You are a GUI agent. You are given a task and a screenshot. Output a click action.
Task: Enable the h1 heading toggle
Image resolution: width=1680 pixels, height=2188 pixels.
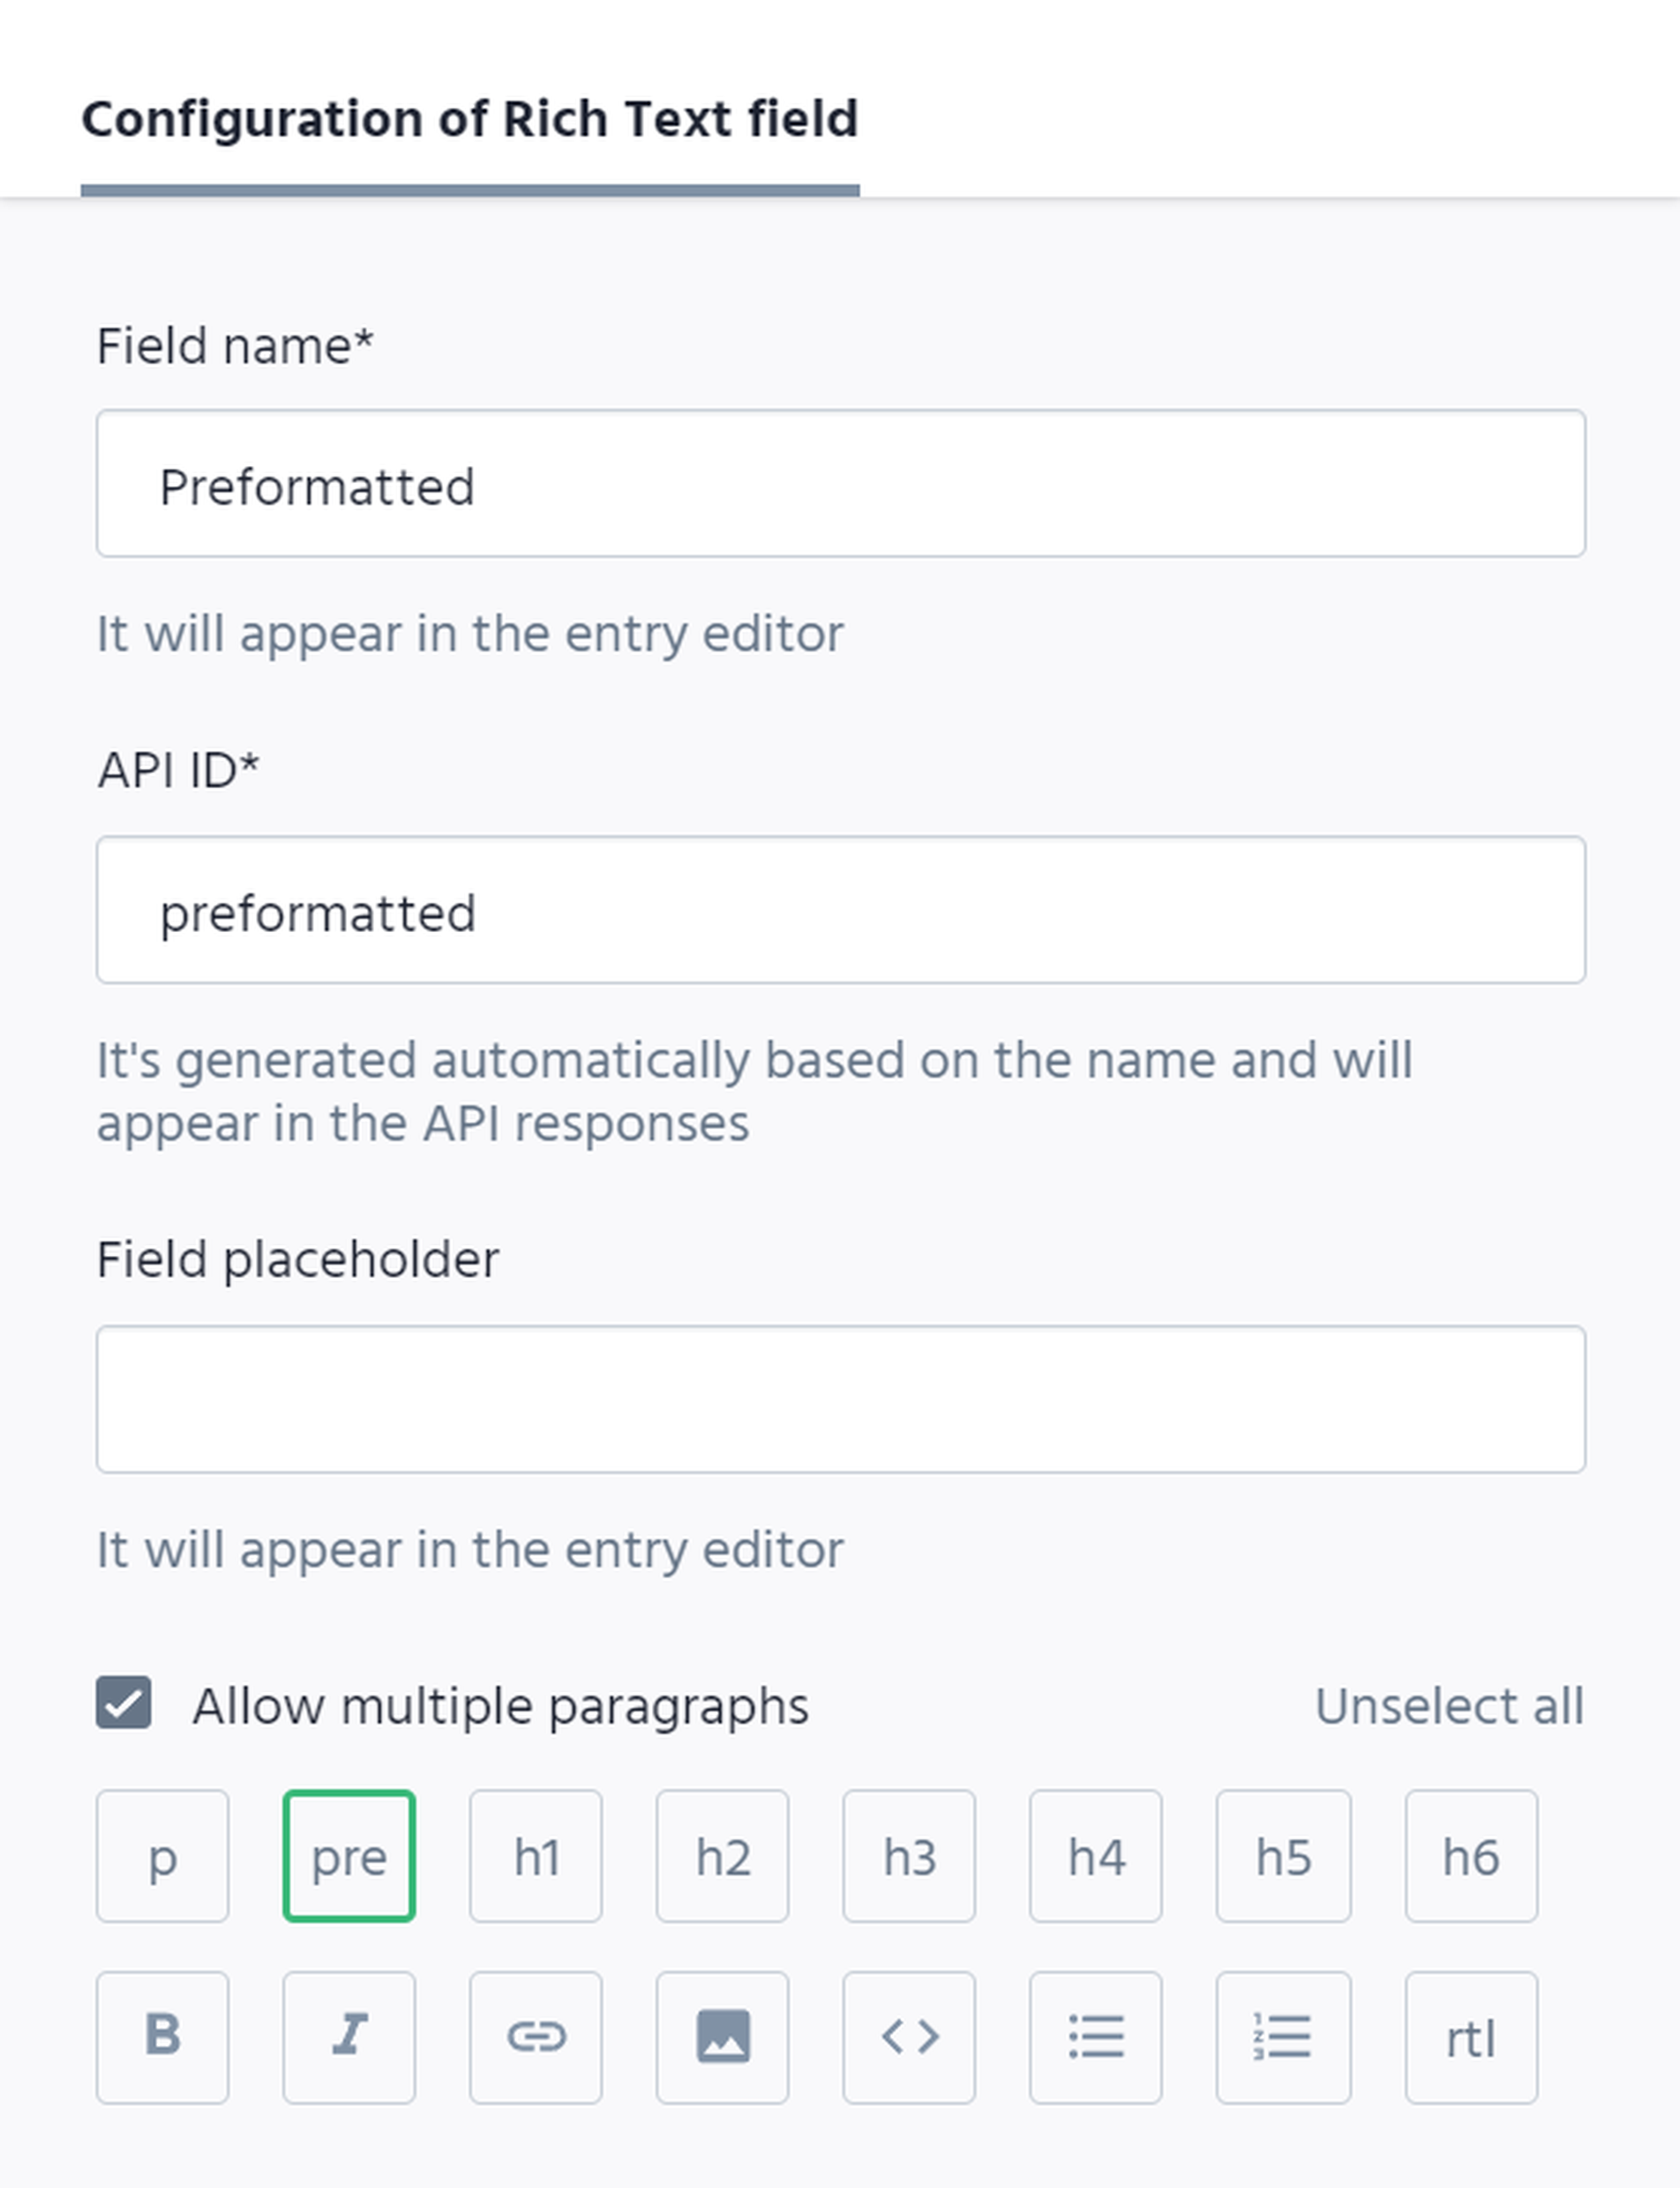536,1859
